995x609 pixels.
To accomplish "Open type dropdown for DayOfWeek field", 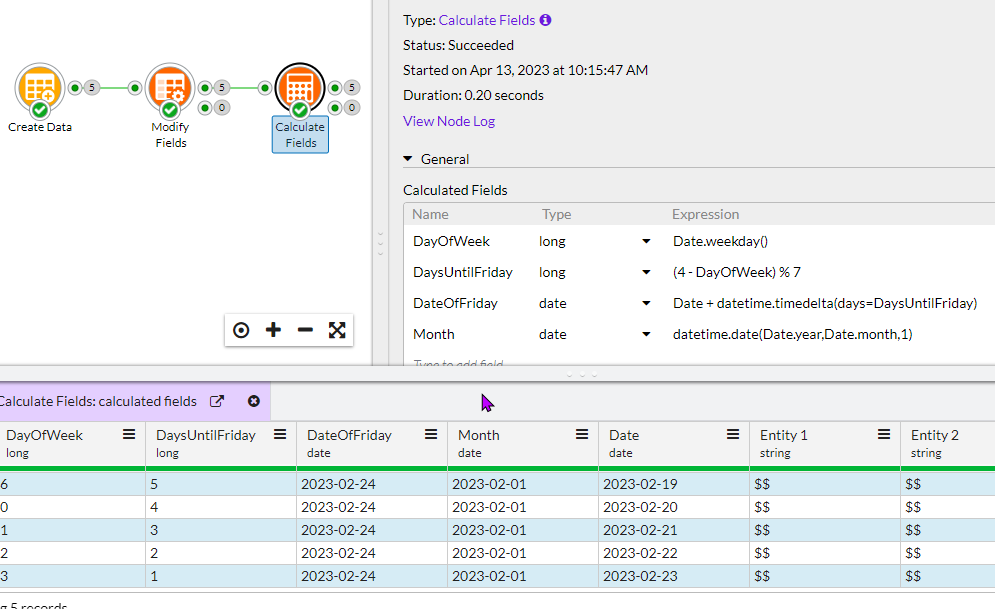I will click(646, 241).
